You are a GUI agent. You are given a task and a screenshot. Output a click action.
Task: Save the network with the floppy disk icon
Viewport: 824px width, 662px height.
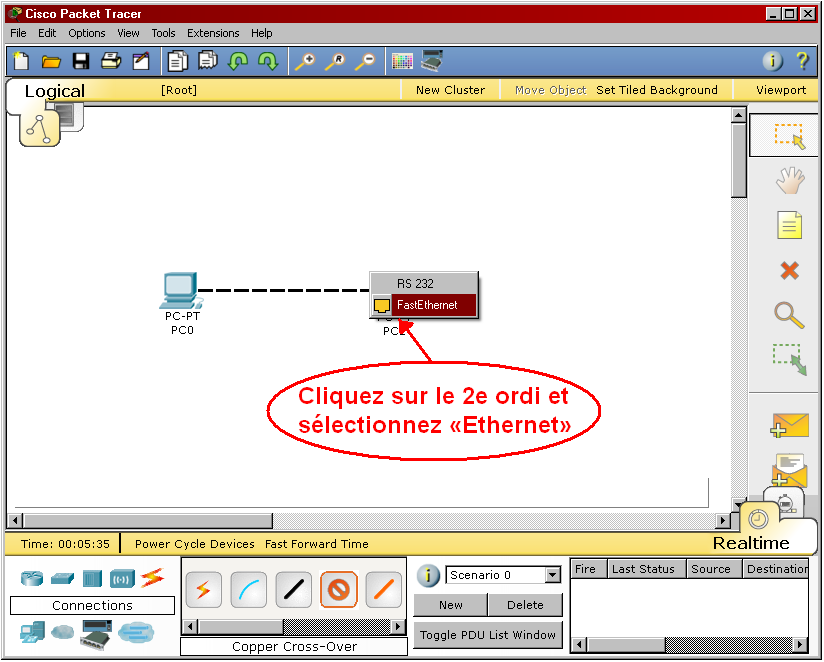point(81,61)
